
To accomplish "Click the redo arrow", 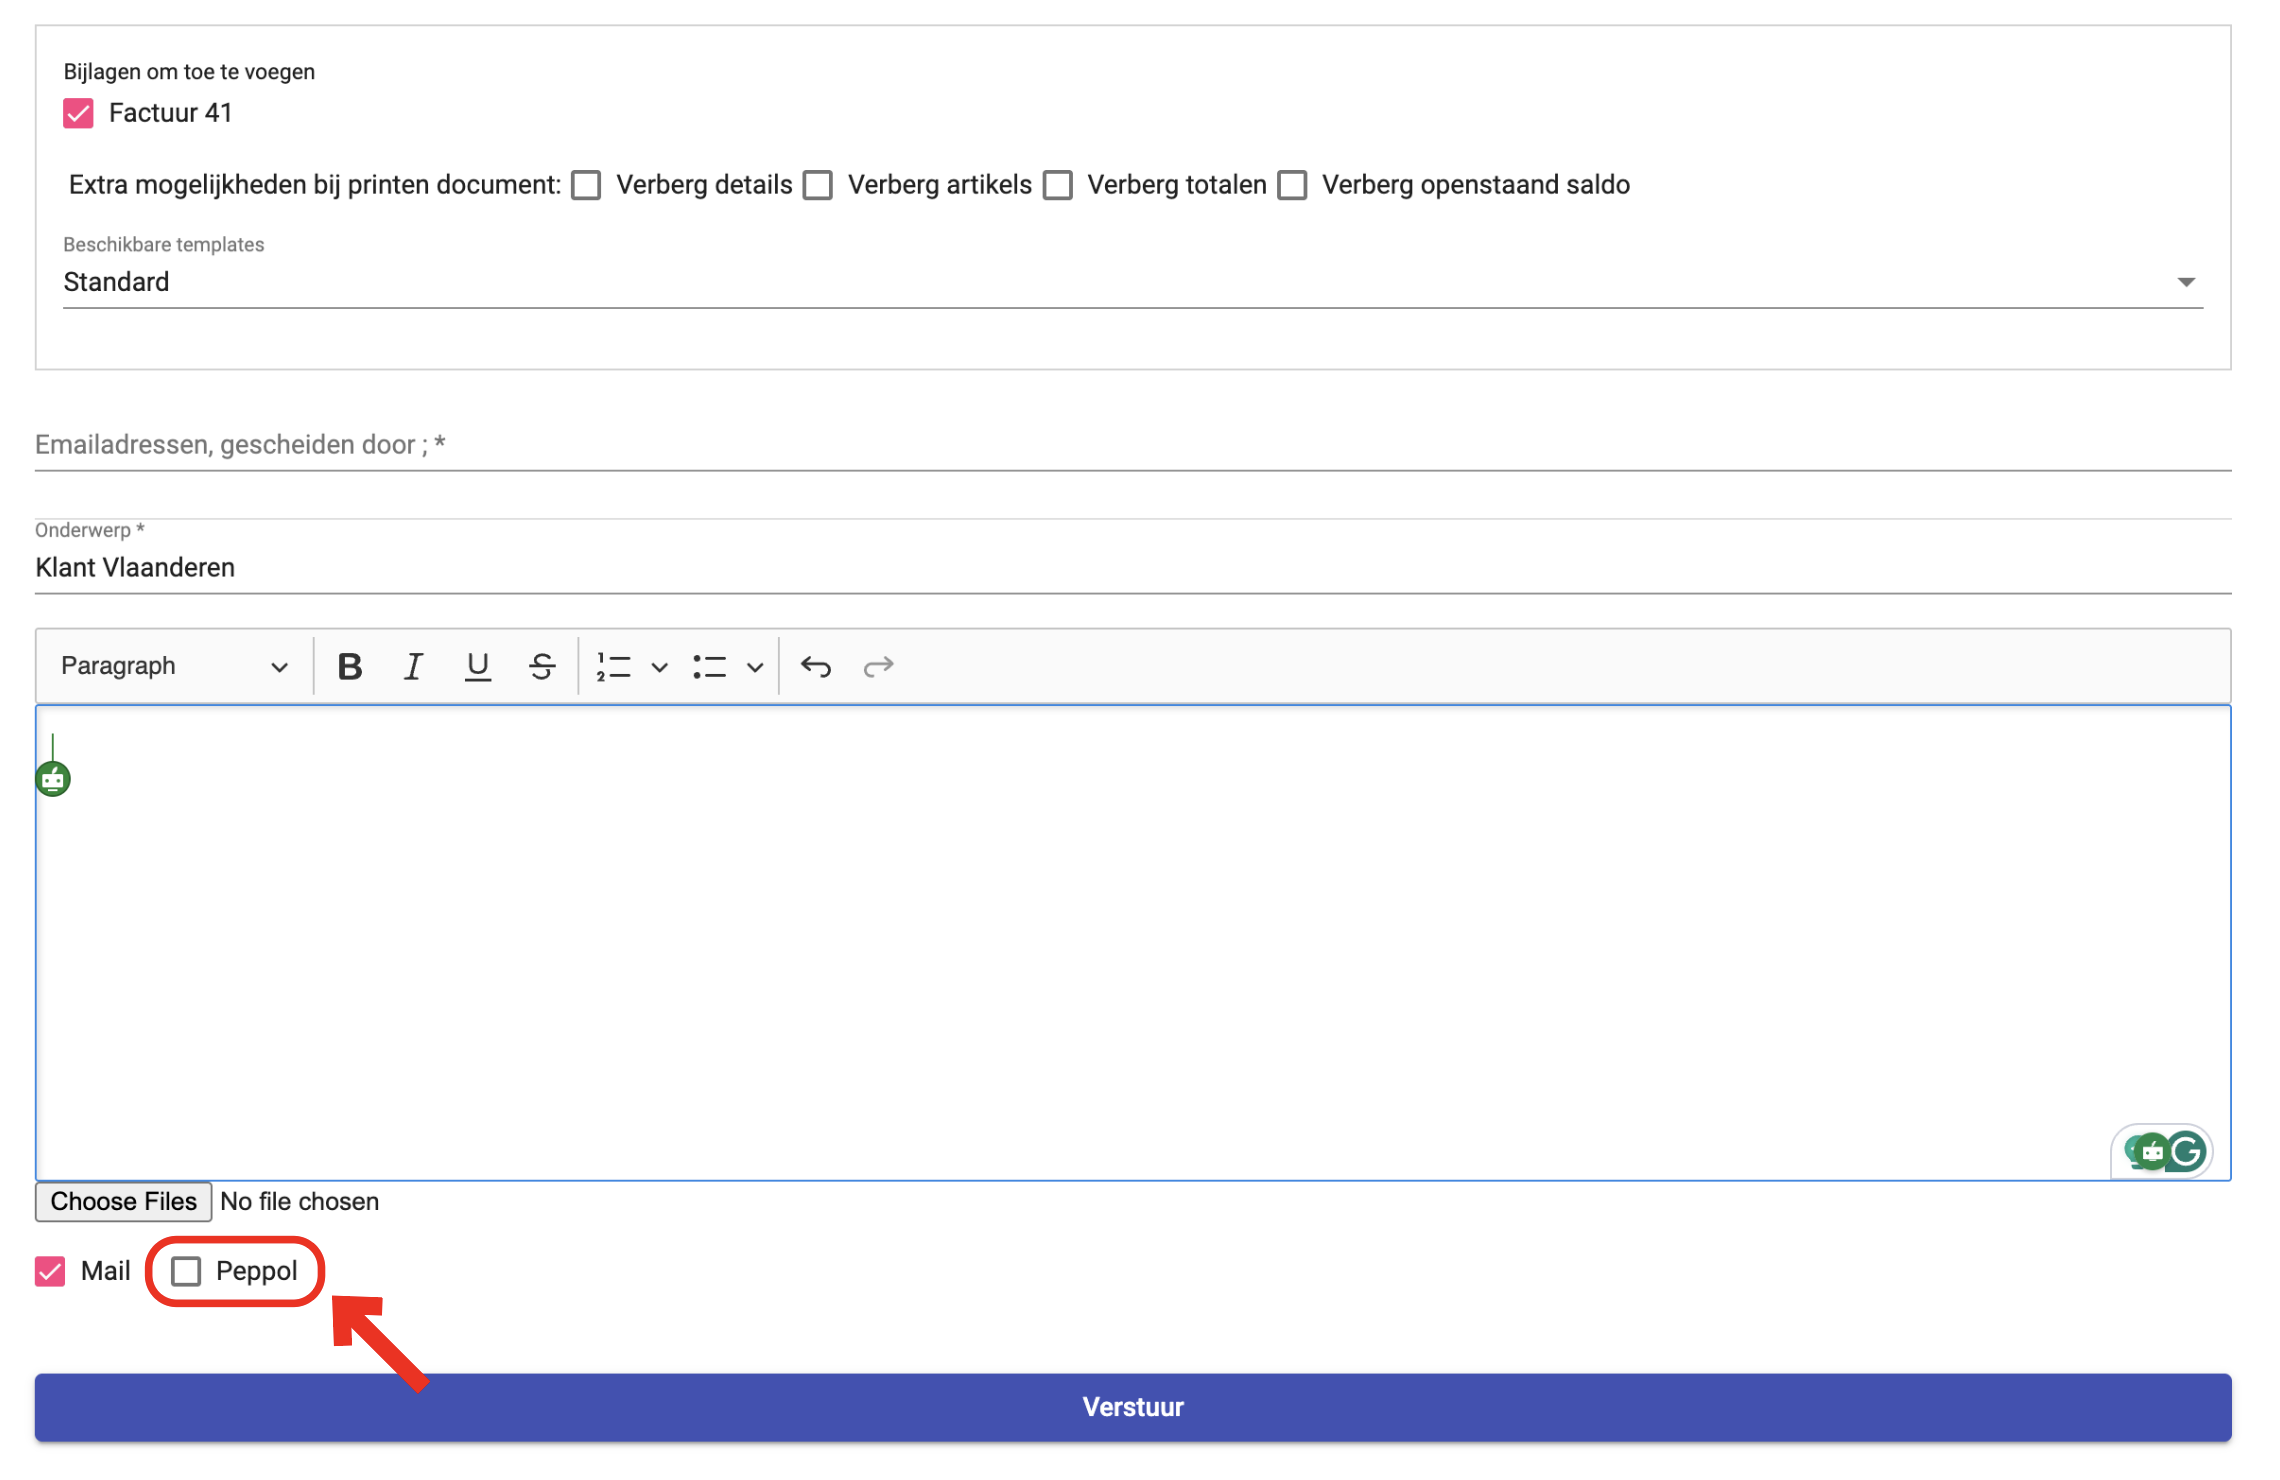I will pyautogui.click(x=878, y=666).
